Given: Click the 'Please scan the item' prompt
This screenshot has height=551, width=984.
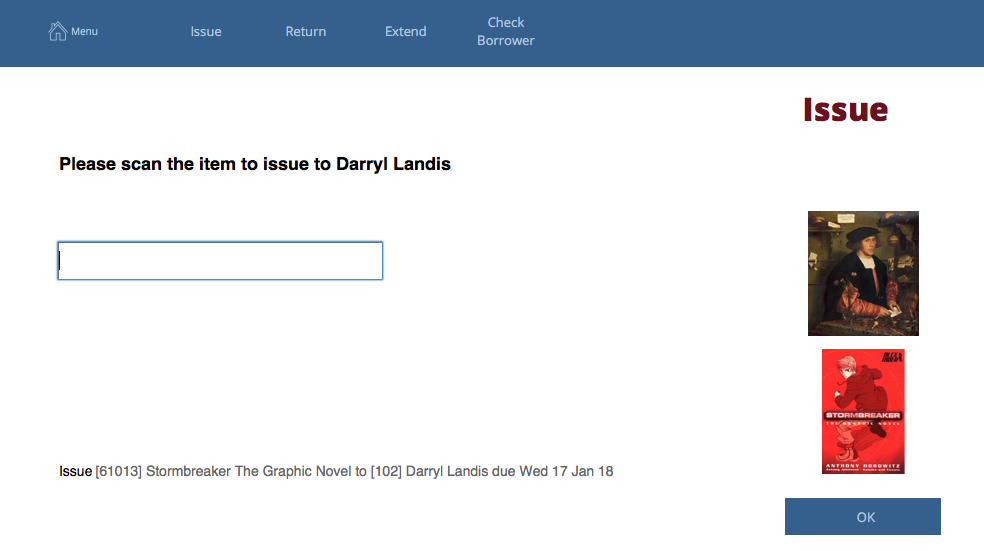Looking at the screenshot, I should (x=180, y=164).
